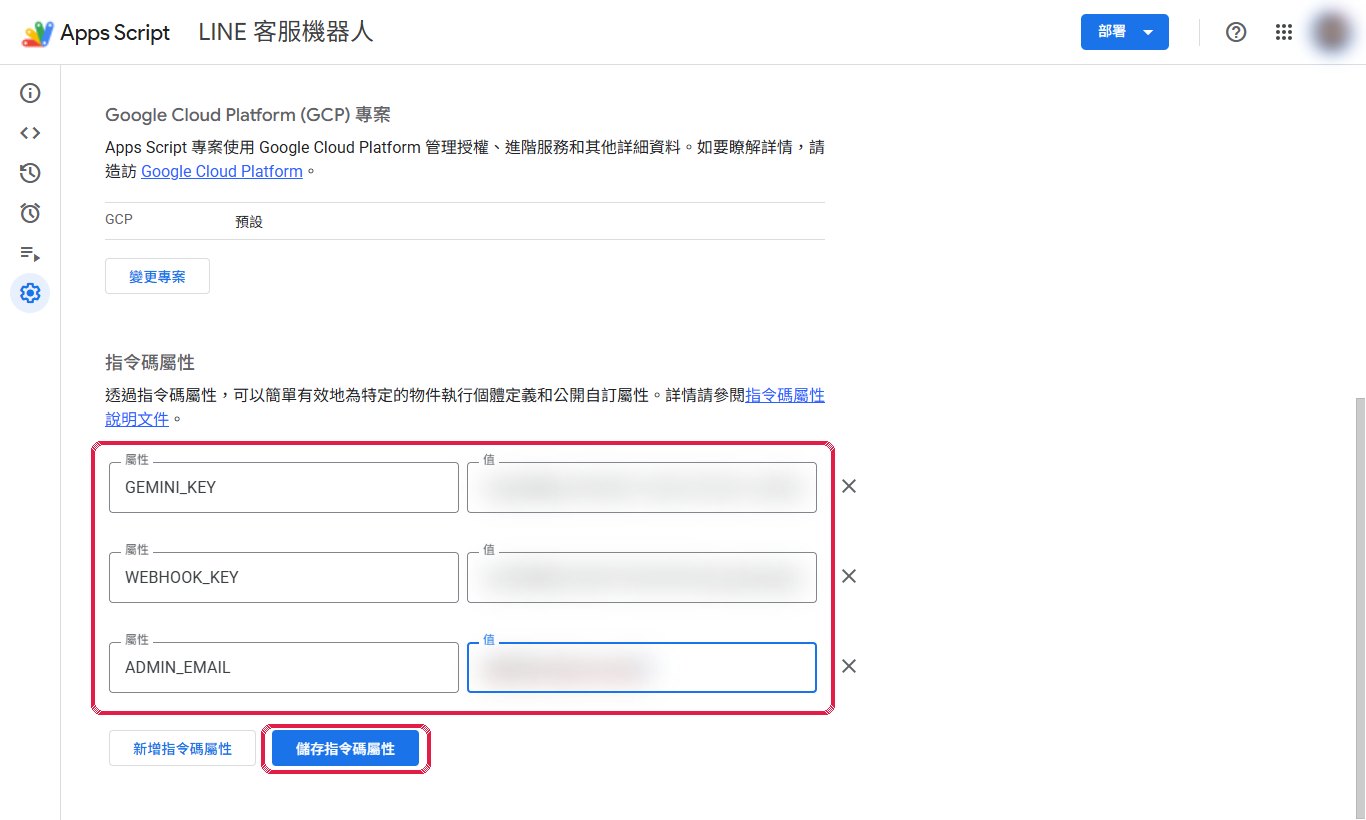Remove the ADMIN_EMAIL property row
Image resolution: width=1366 pixels, height=820 pixels.
click(x=849, y=667)
